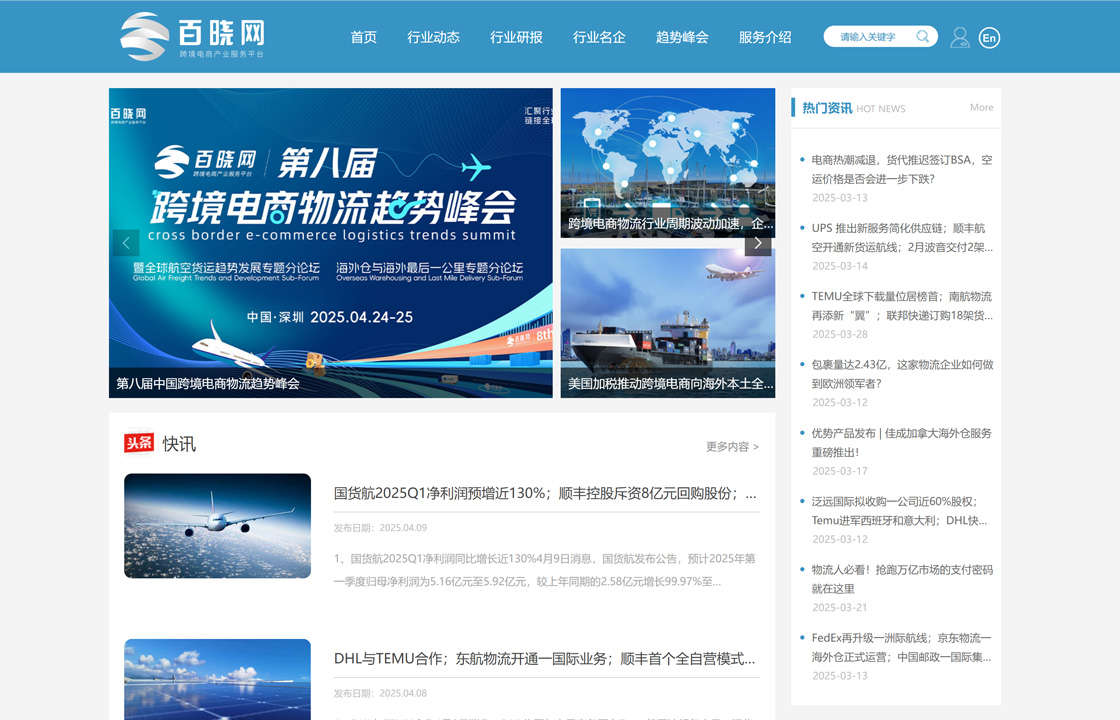Open hot news 物流人必看！抢跑万亿市场

tap(902, 579)
